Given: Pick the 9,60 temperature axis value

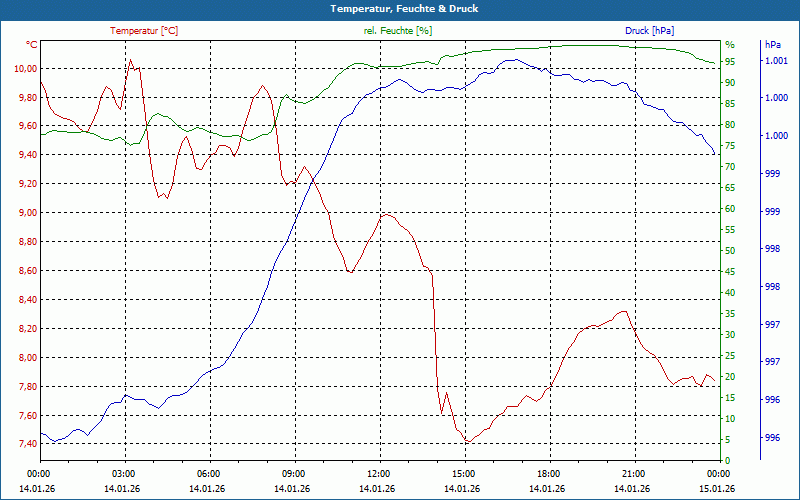Looking at the screenshot, I should tap(28, 126).
